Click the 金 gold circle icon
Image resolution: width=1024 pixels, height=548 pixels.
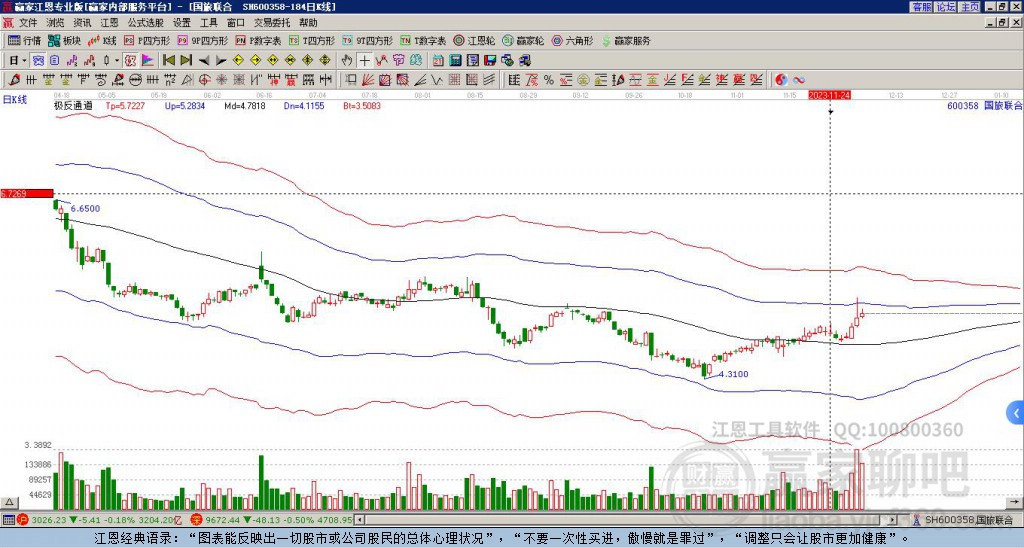click(x=583, y=80)
